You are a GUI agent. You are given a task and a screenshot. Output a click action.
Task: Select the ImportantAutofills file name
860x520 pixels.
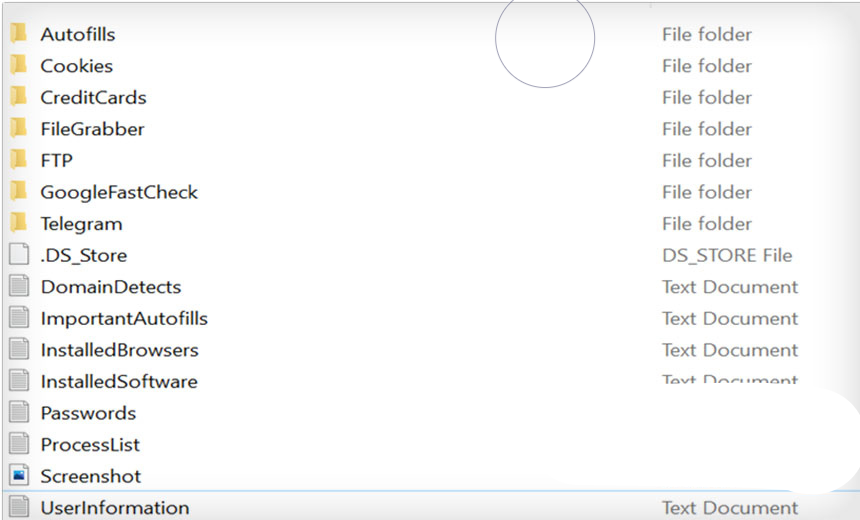click(124, 319)
